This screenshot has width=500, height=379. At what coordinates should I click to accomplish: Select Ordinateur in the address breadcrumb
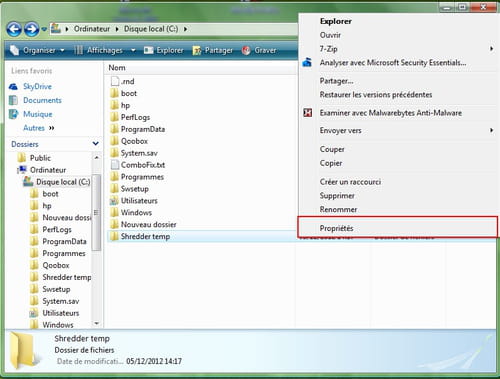(92, 29)
